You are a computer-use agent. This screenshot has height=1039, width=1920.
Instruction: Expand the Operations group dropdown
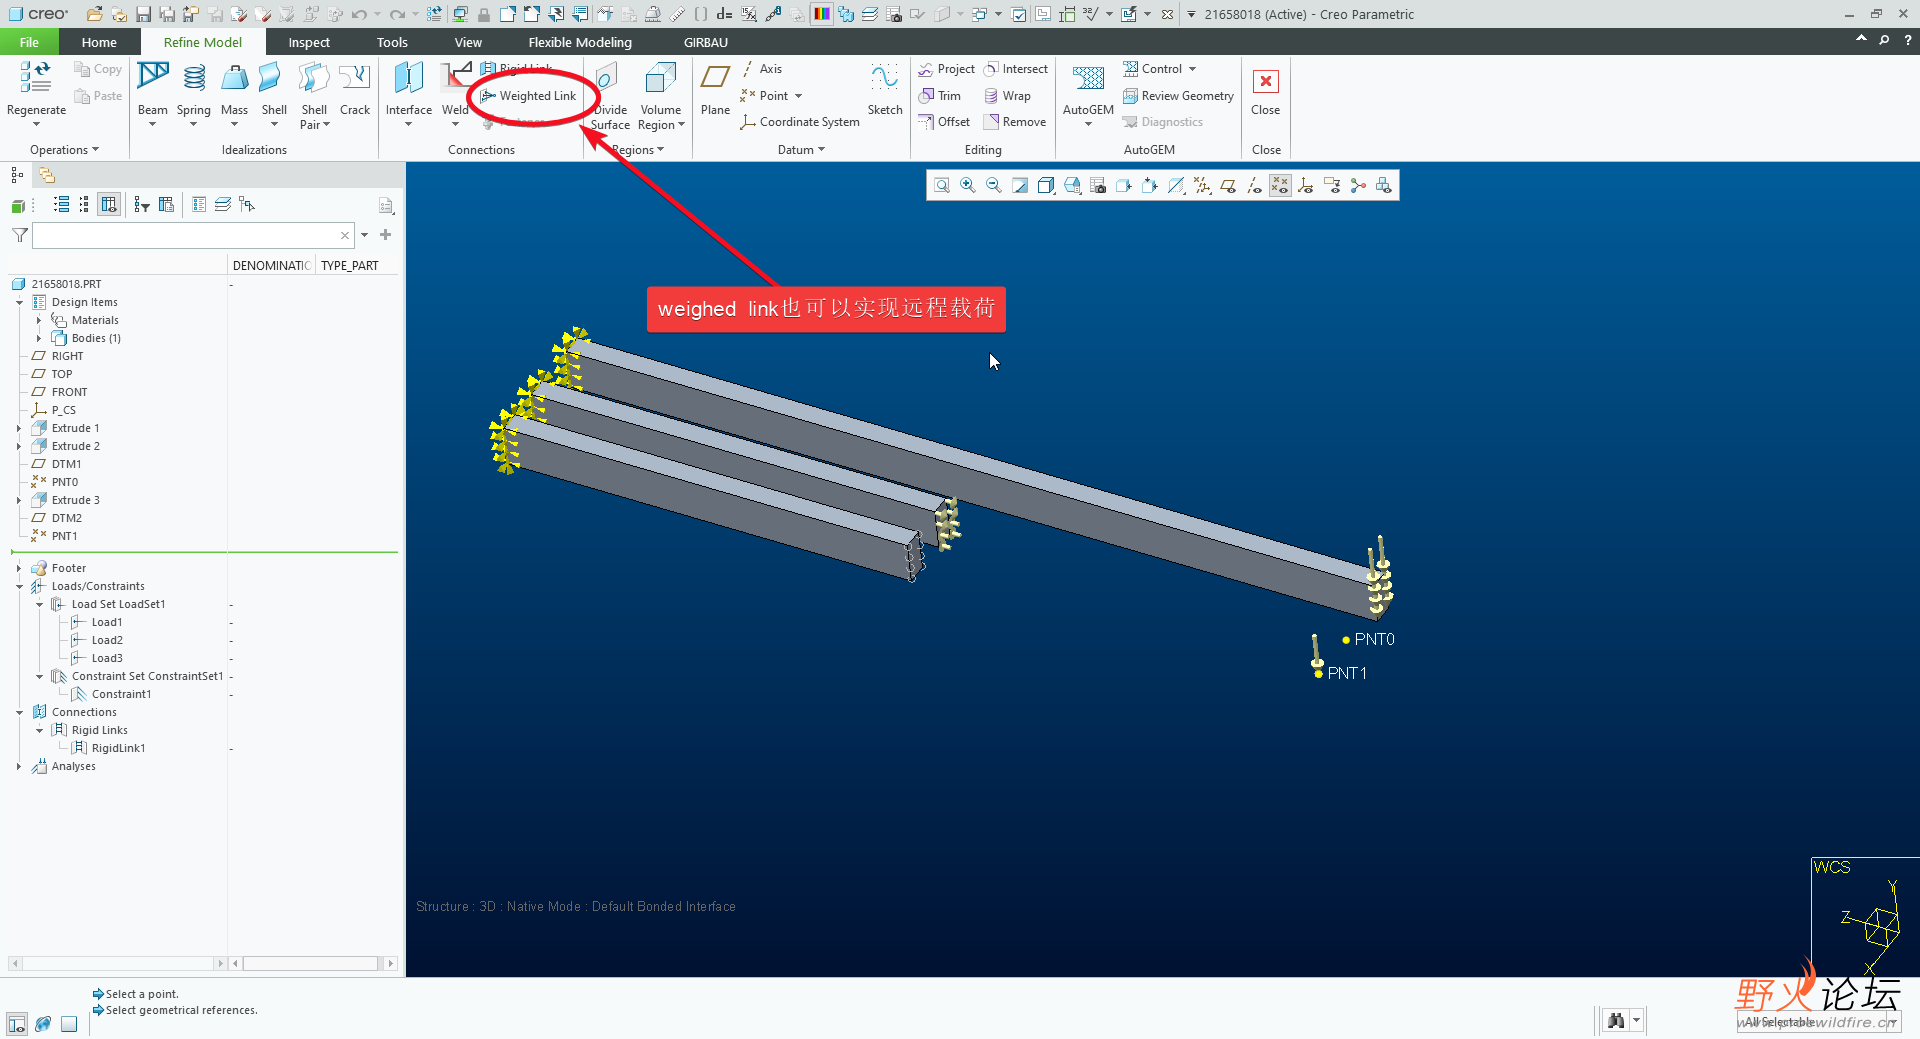click(64, 150)
